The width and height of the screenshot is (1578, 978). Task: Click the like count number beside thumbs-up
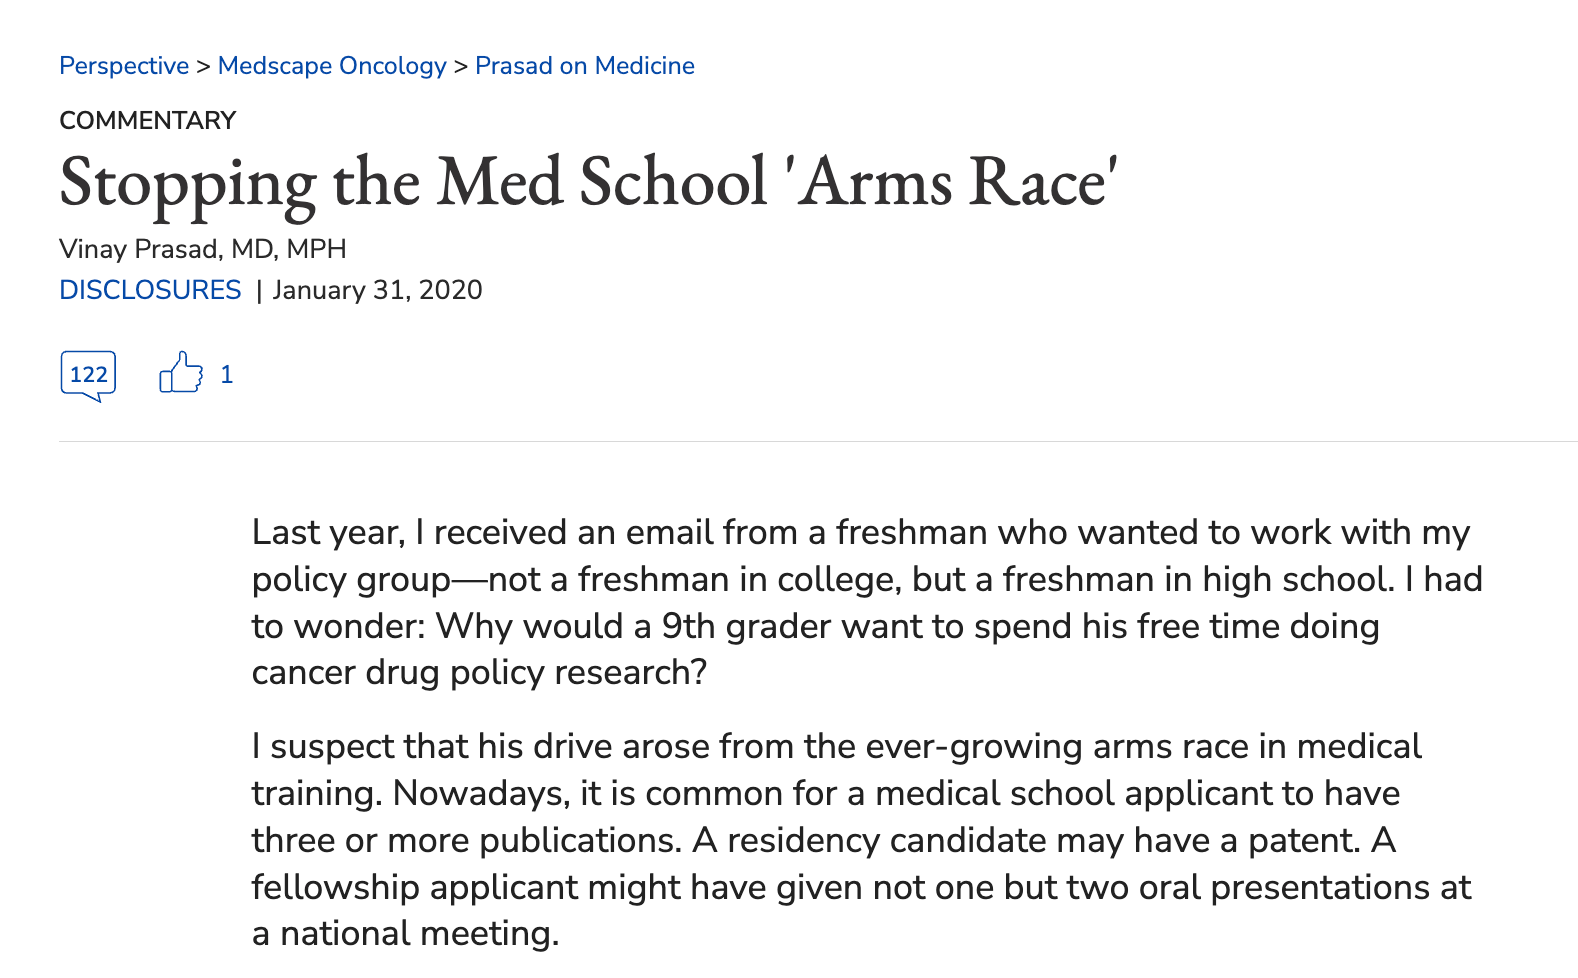[227, 375]
